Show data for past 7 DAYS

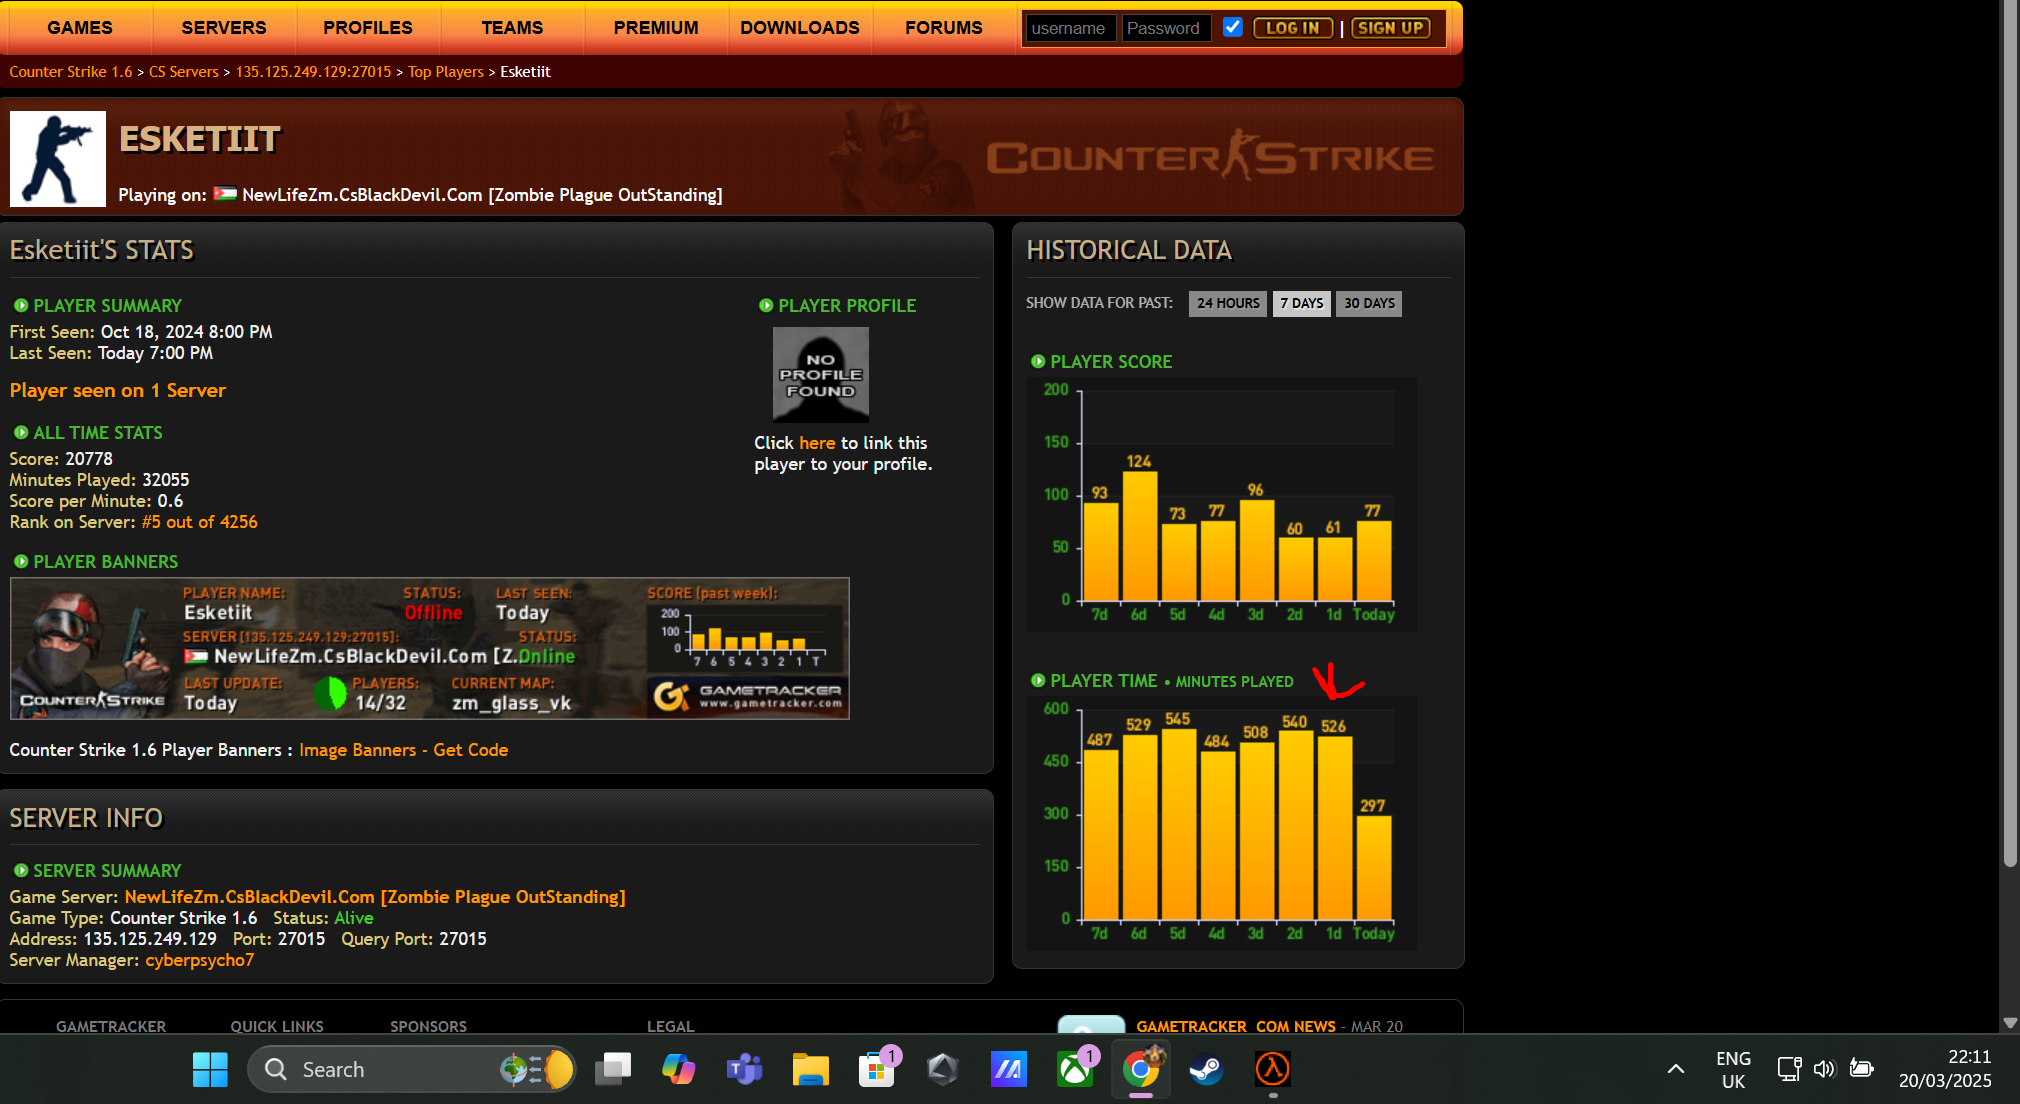pos(1302,303)
